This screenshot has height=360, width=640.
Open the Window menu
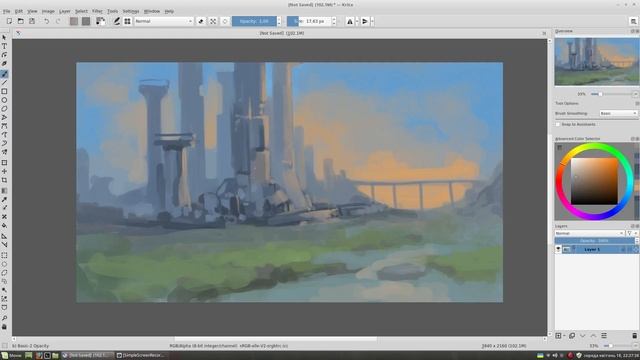[x=152, y=11]
